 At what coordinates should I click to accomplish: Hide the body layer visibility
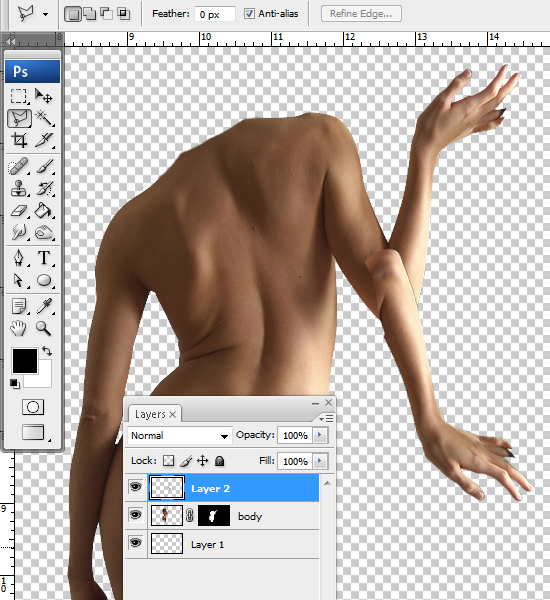click(135, 515)
